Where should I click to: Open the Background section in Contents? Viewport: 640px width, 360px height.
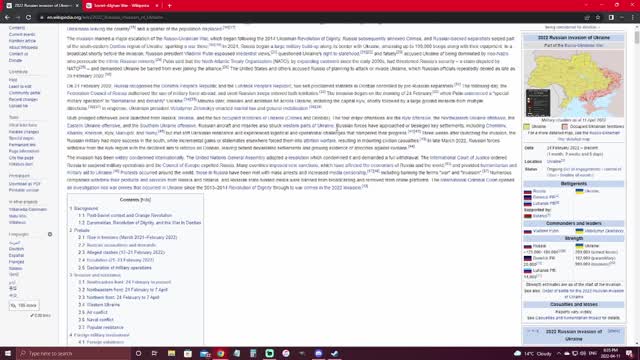(x=86, y=209)
